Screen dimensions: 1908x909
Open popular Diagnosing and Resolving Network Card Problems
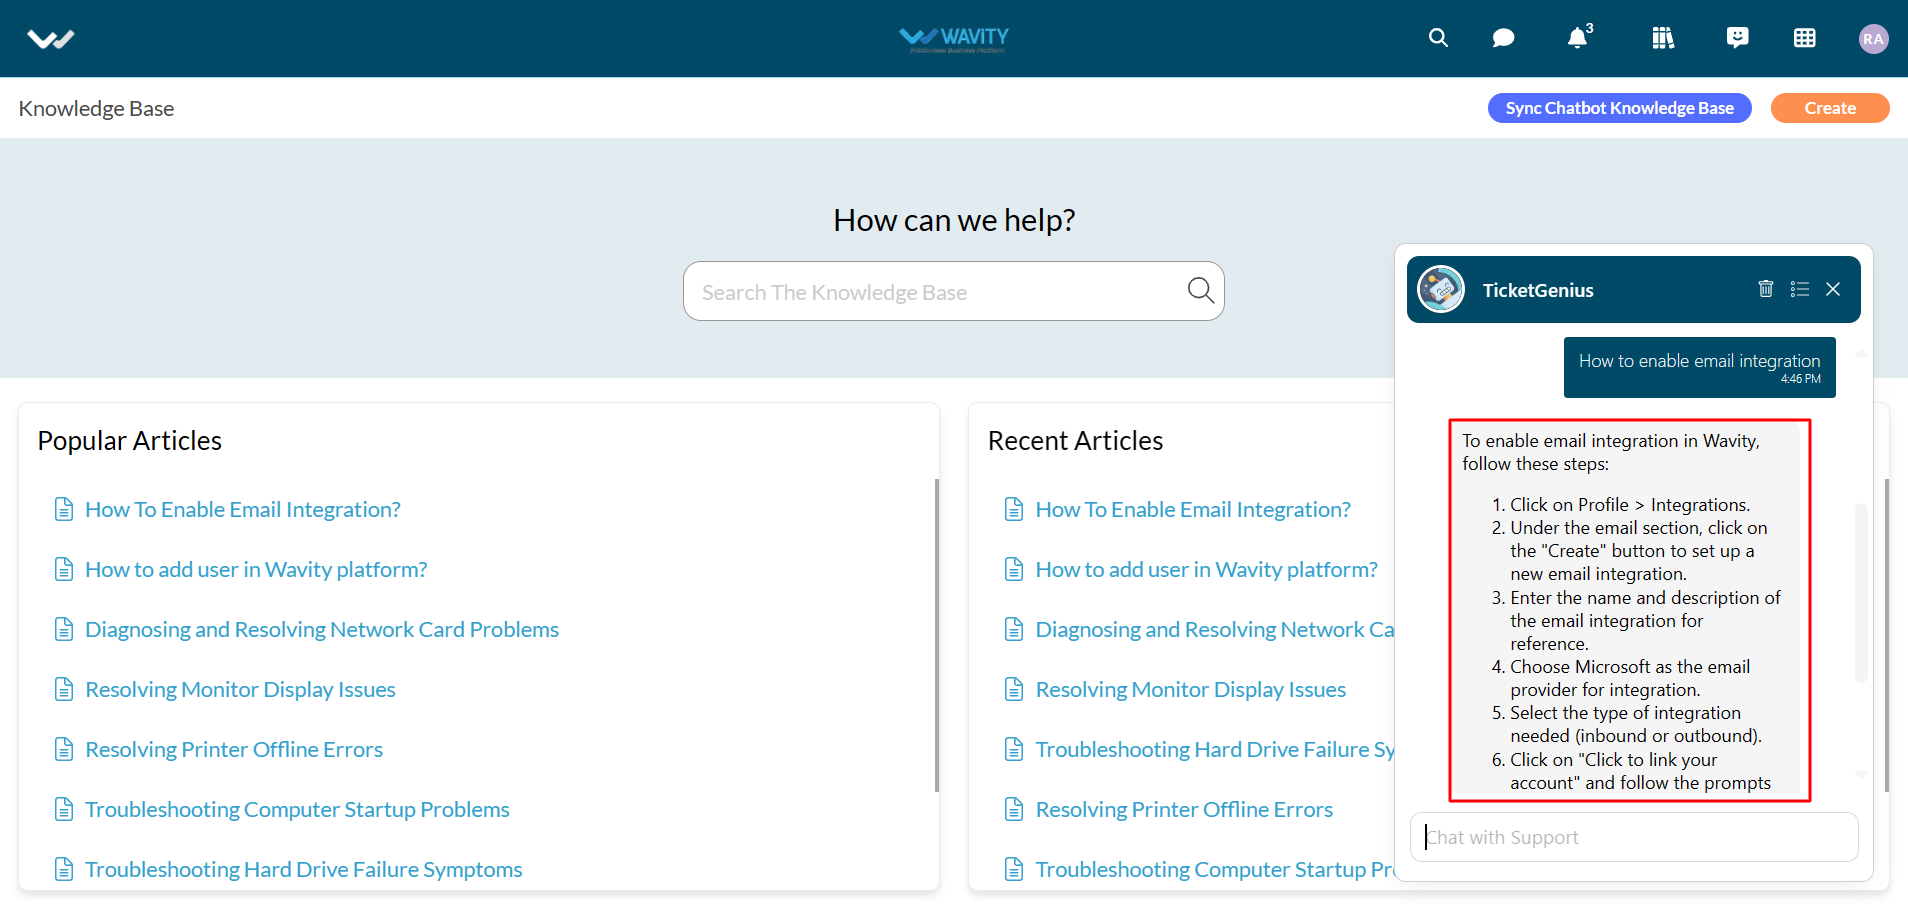pos(322,629)
